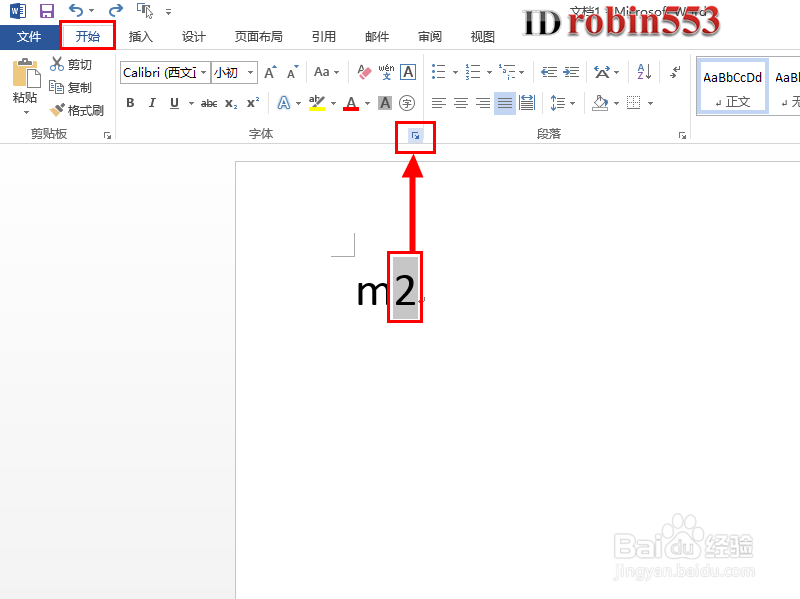
Task: Apply distributed alignment
Action: (x=527, y=103)
